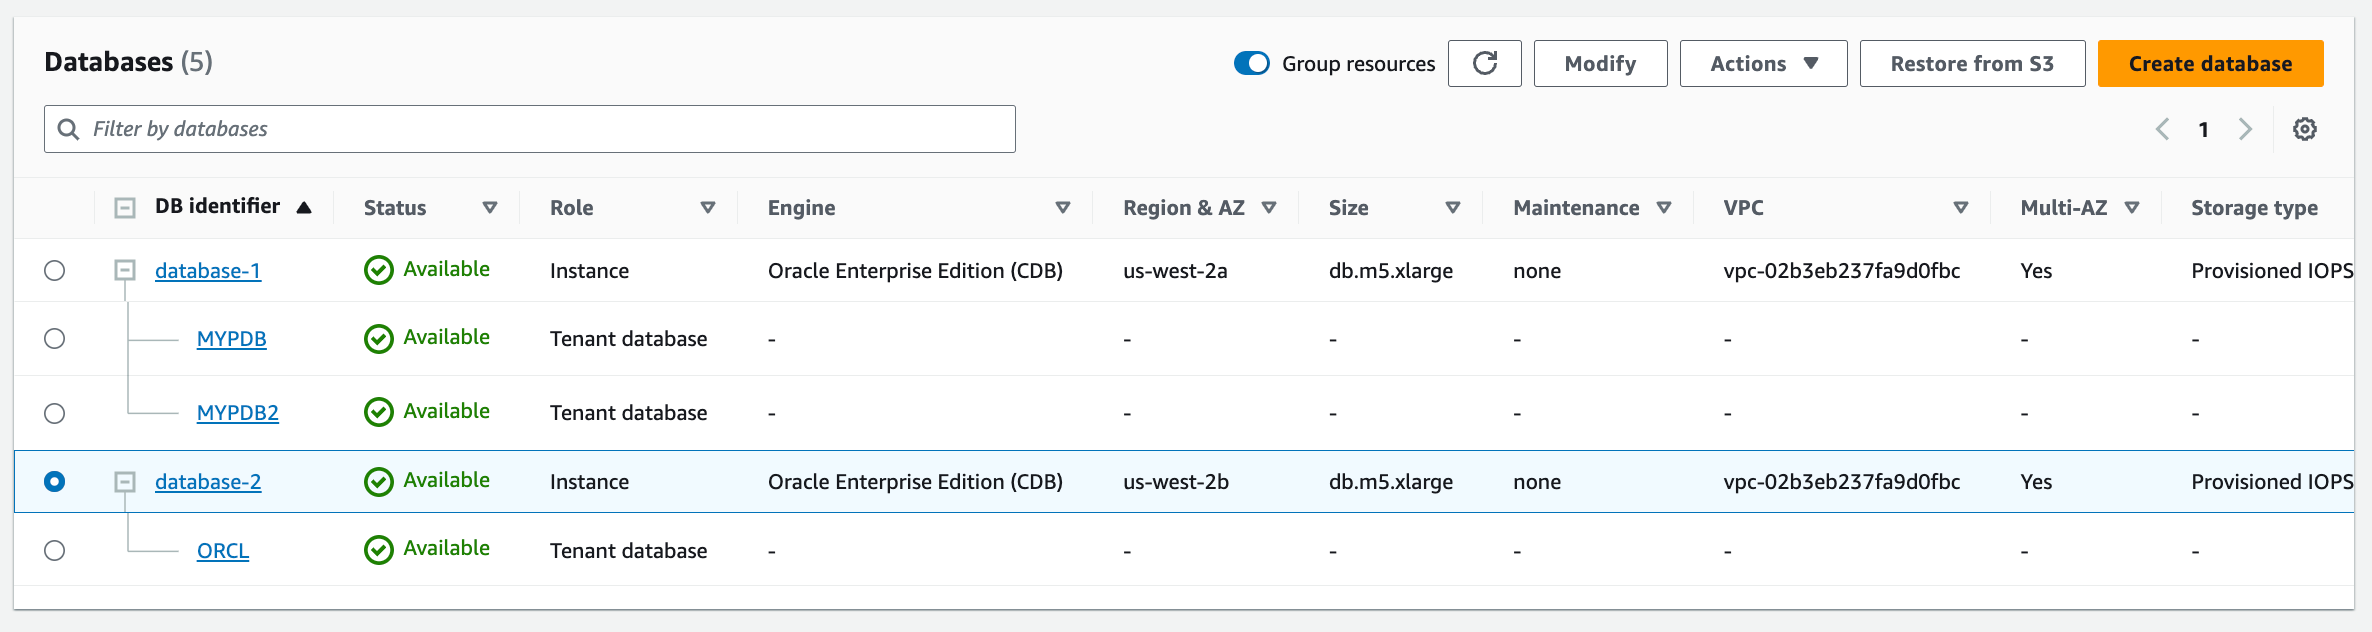Open the Actions dropdown menu
The height and width of the screenshot is (632, 2372).
[x=1763, y=64]
